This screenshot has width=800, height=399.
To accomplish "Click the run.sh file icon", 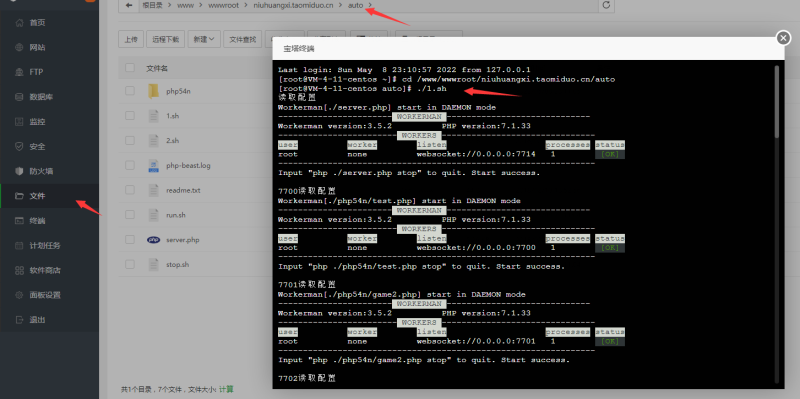I will [153, 215].
